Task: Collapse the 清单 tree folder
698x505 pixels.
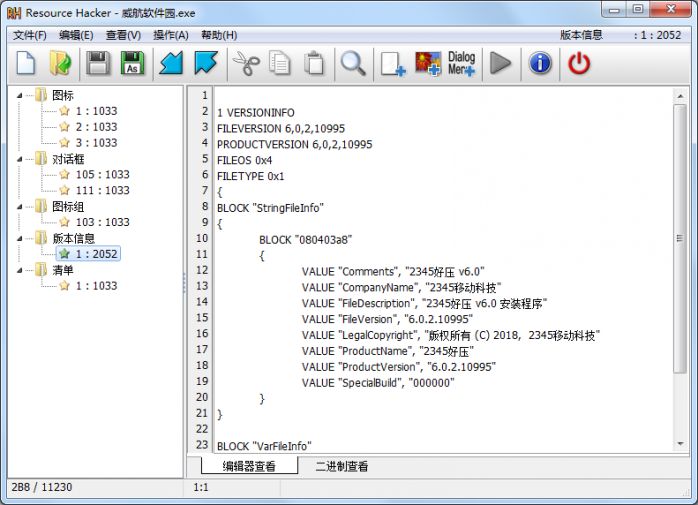Action: pyautogui.click(x=20, y=270)
